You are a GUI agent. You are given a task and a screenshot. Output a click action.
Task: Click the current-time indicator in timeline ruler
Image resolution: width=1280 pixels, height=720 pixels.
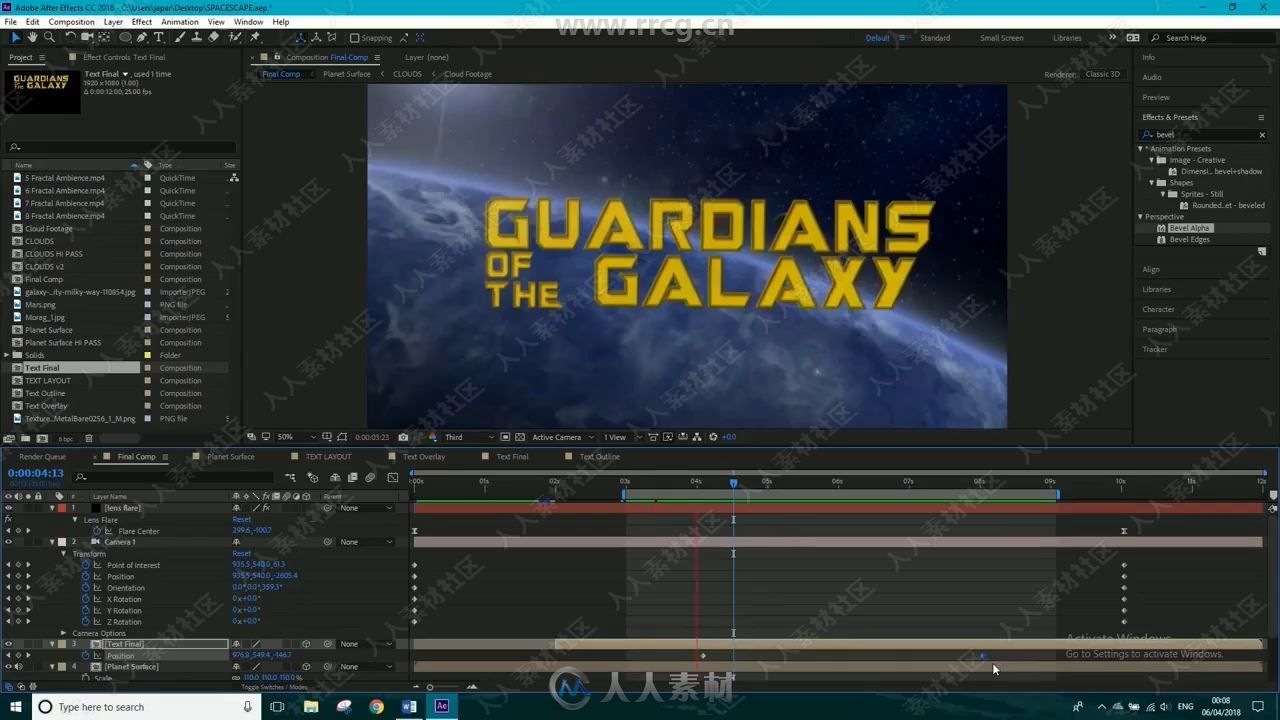[x=733, y=482]
